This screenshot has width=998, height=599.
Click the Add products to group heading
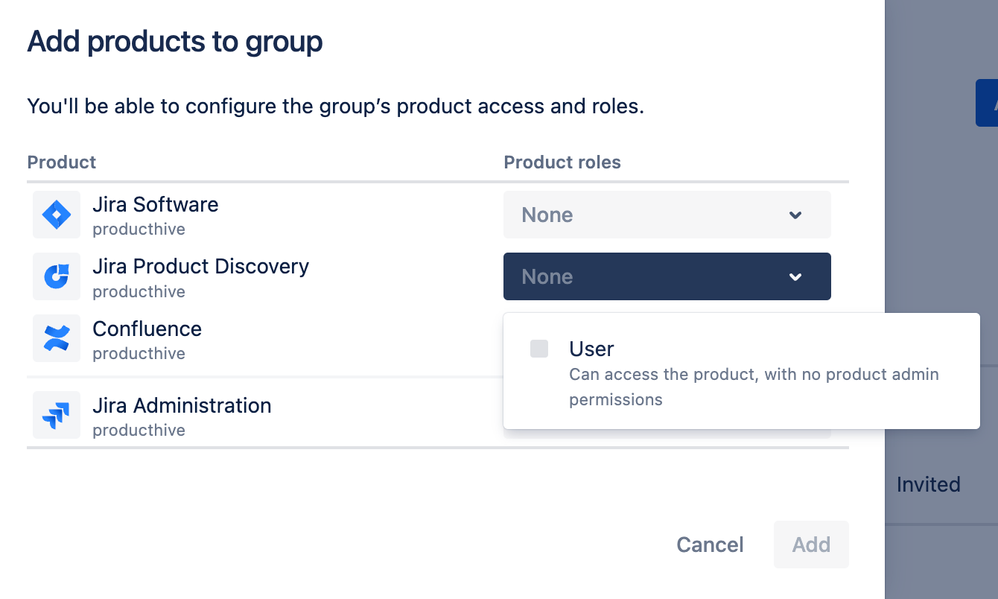[174, 41]
